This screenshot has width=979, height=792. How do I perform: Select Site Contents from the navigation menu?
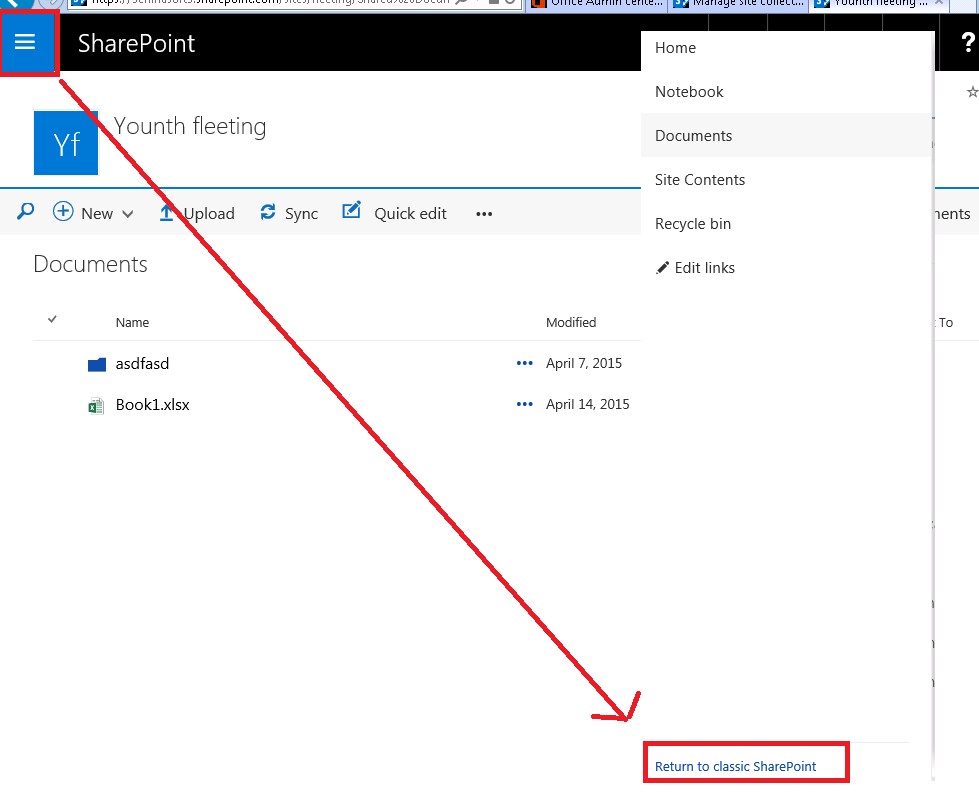[x=700, y=179]
